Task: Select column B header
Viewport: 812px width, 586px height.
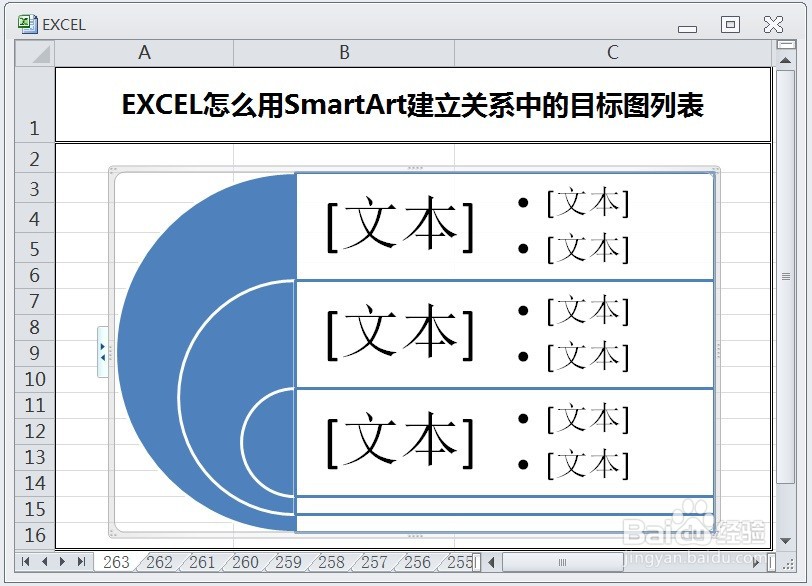Action: (x=344, y=52)
